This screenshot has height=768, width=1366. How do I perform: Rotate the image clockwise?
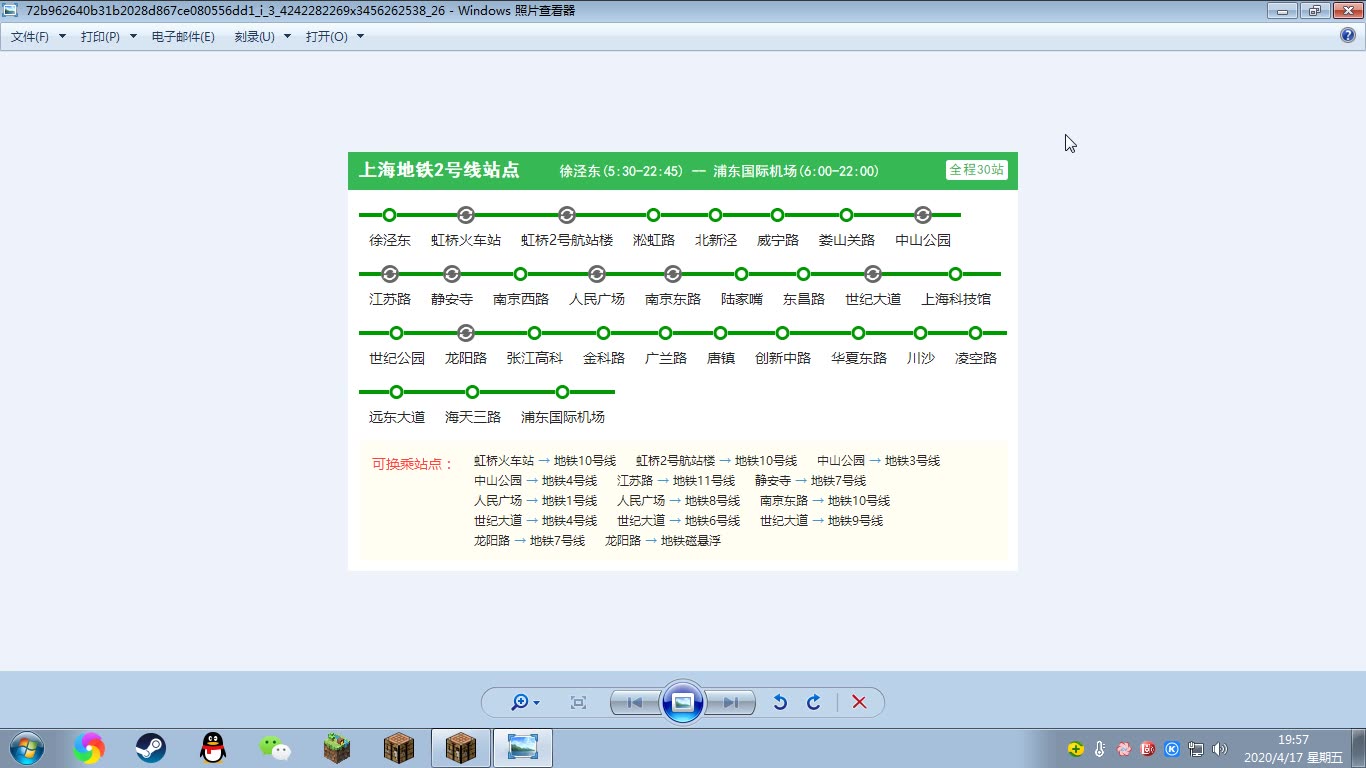[814, 703]
